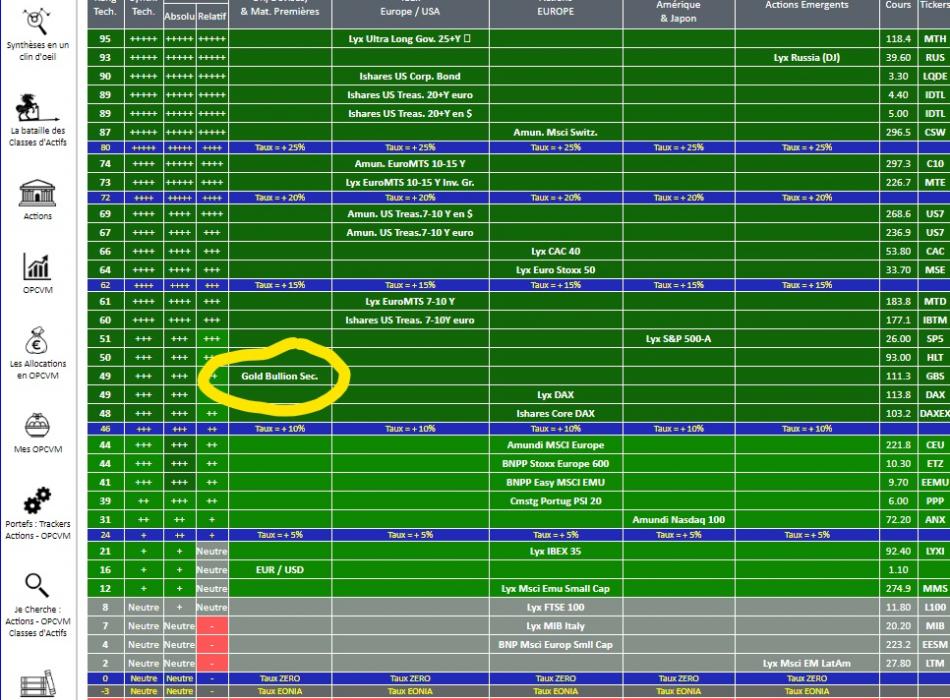Viewport: 950px width, 700px height.
Task: Click the Actions Emergents column header
Action: pos(806,5)
